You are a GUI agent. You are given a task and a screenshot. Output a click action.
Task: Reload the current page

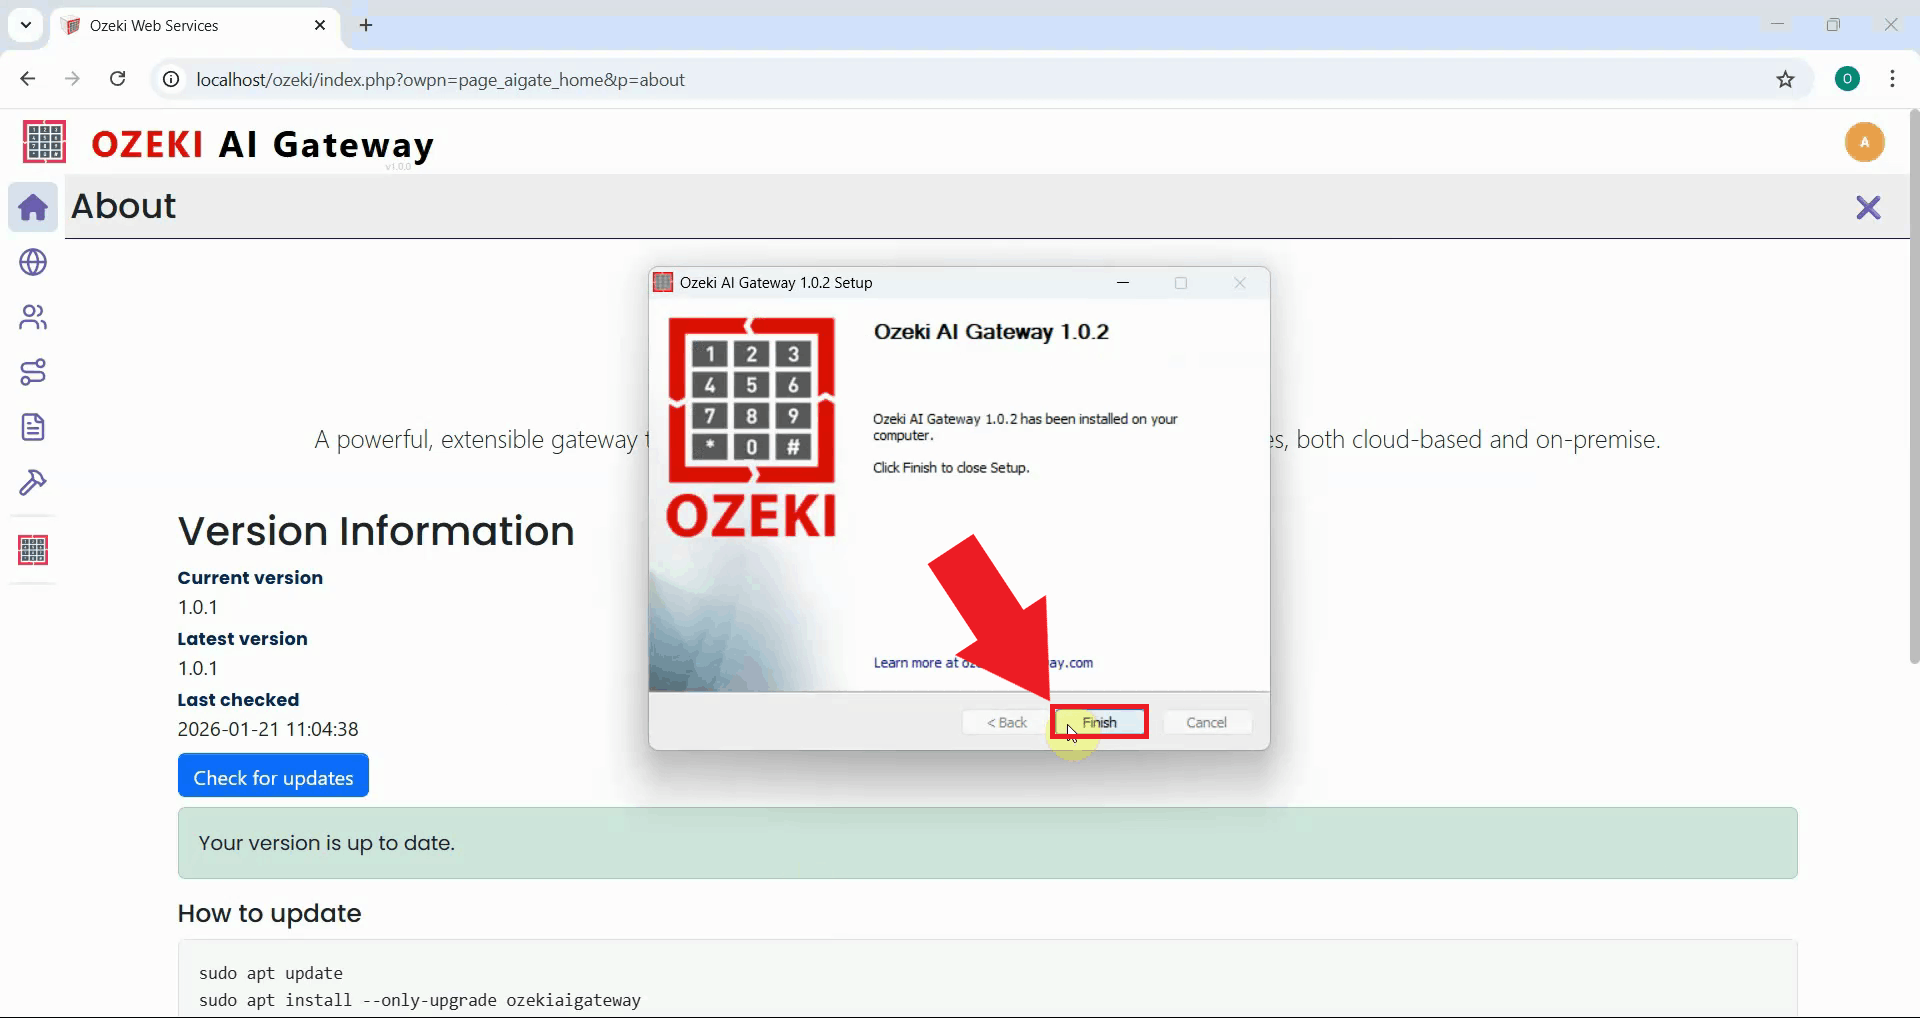point(118,79)
